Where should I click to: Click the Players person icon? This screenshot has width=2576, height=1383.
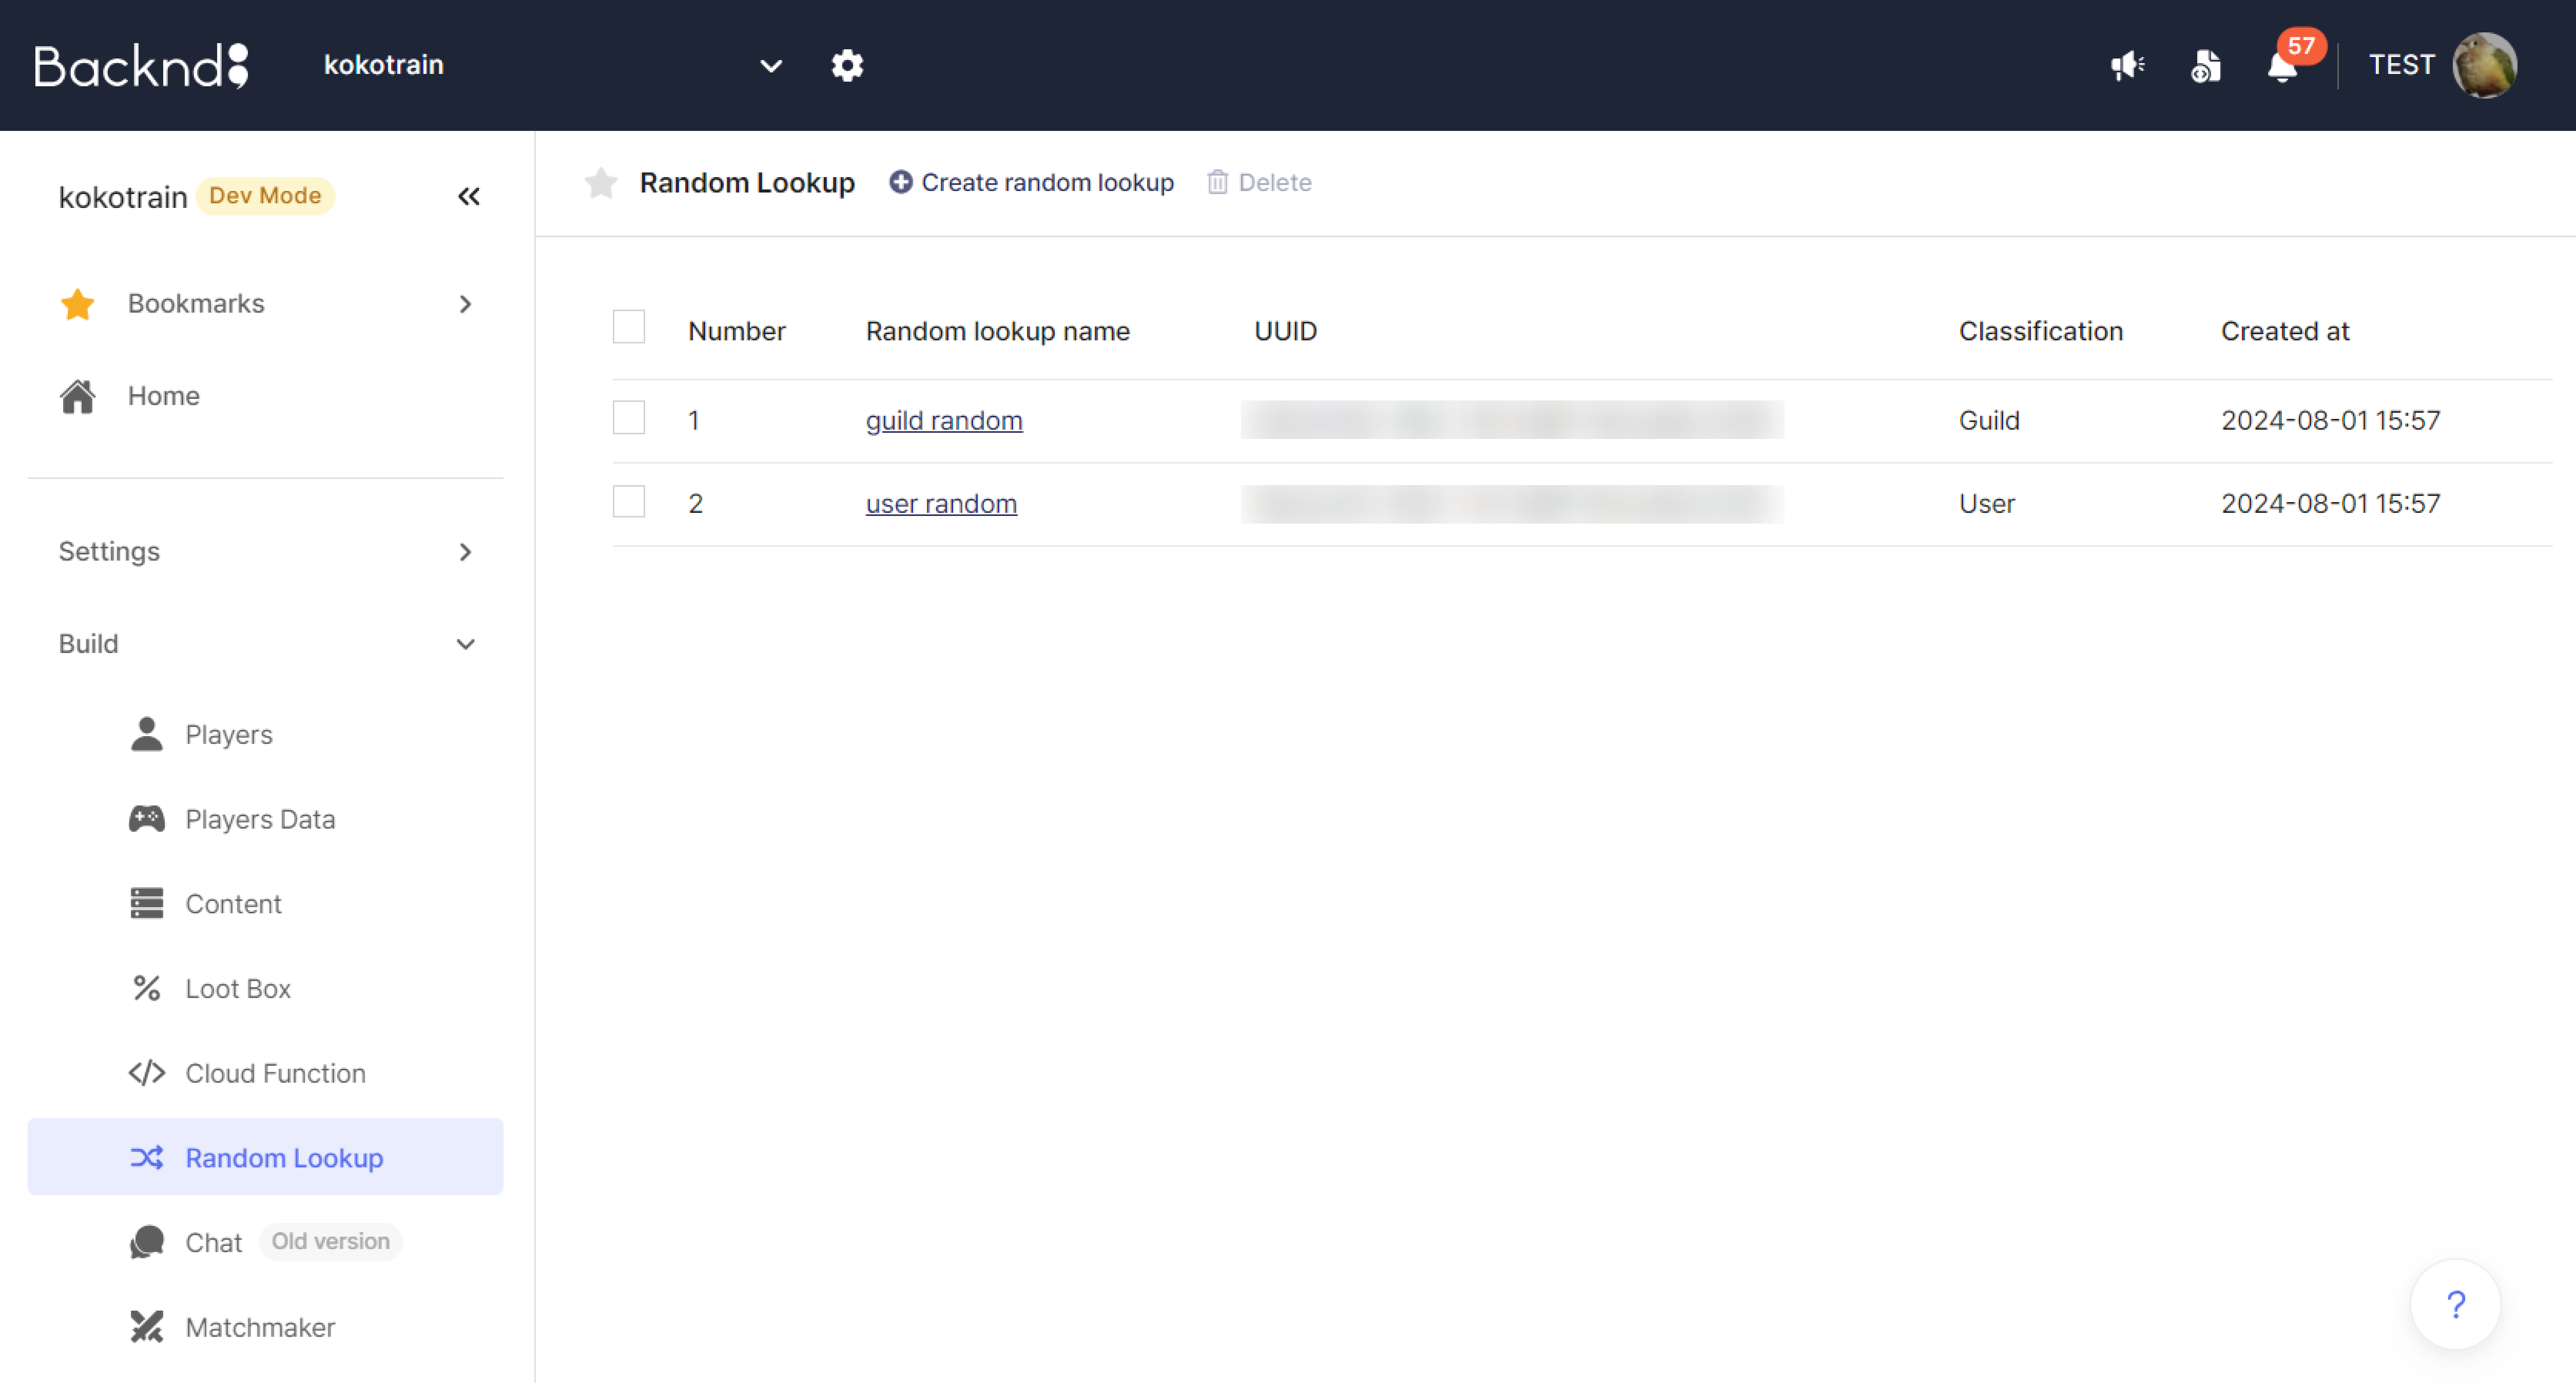tap(147, 734)
